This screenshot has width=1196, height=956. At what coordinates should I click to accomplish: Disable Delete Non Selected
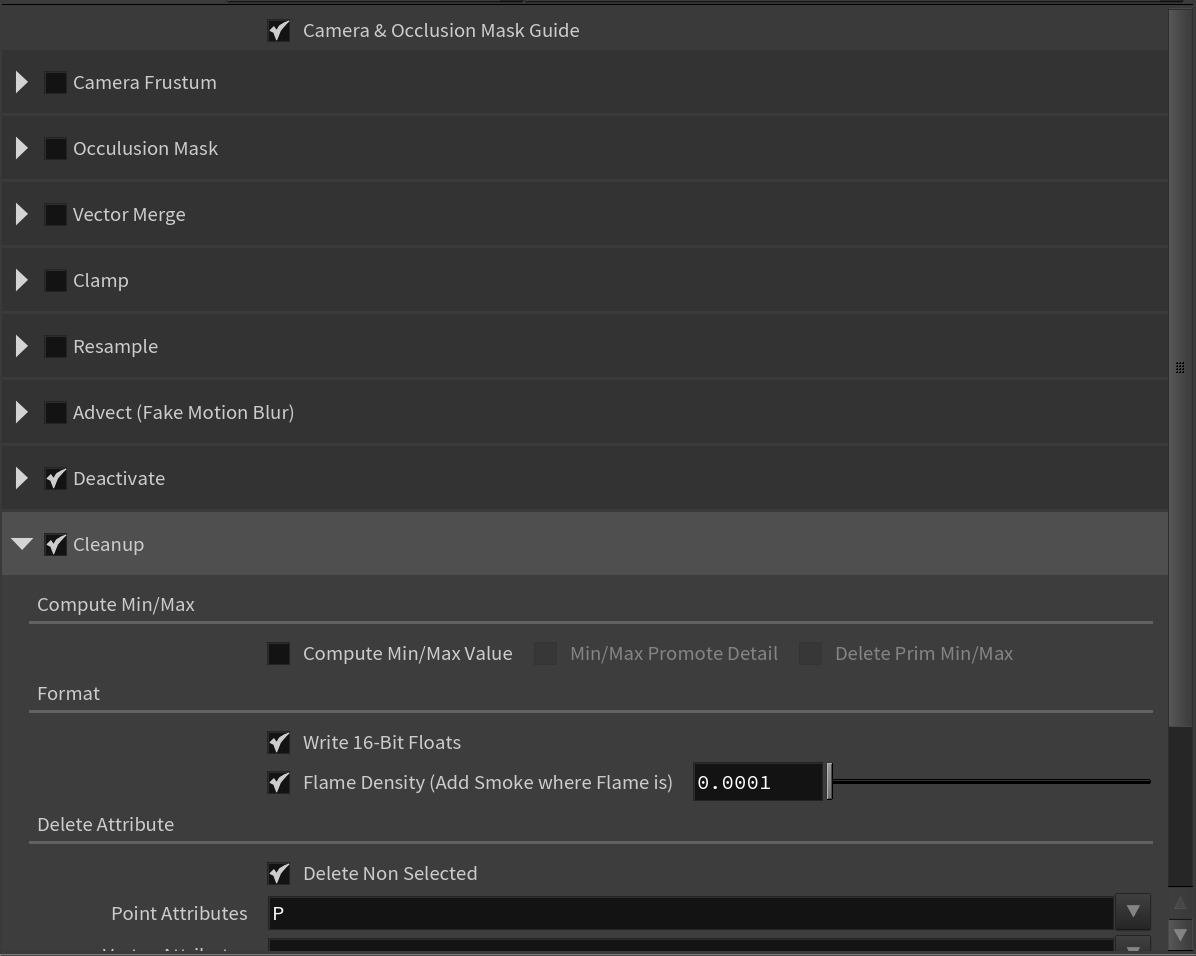[x=279, y=873]
